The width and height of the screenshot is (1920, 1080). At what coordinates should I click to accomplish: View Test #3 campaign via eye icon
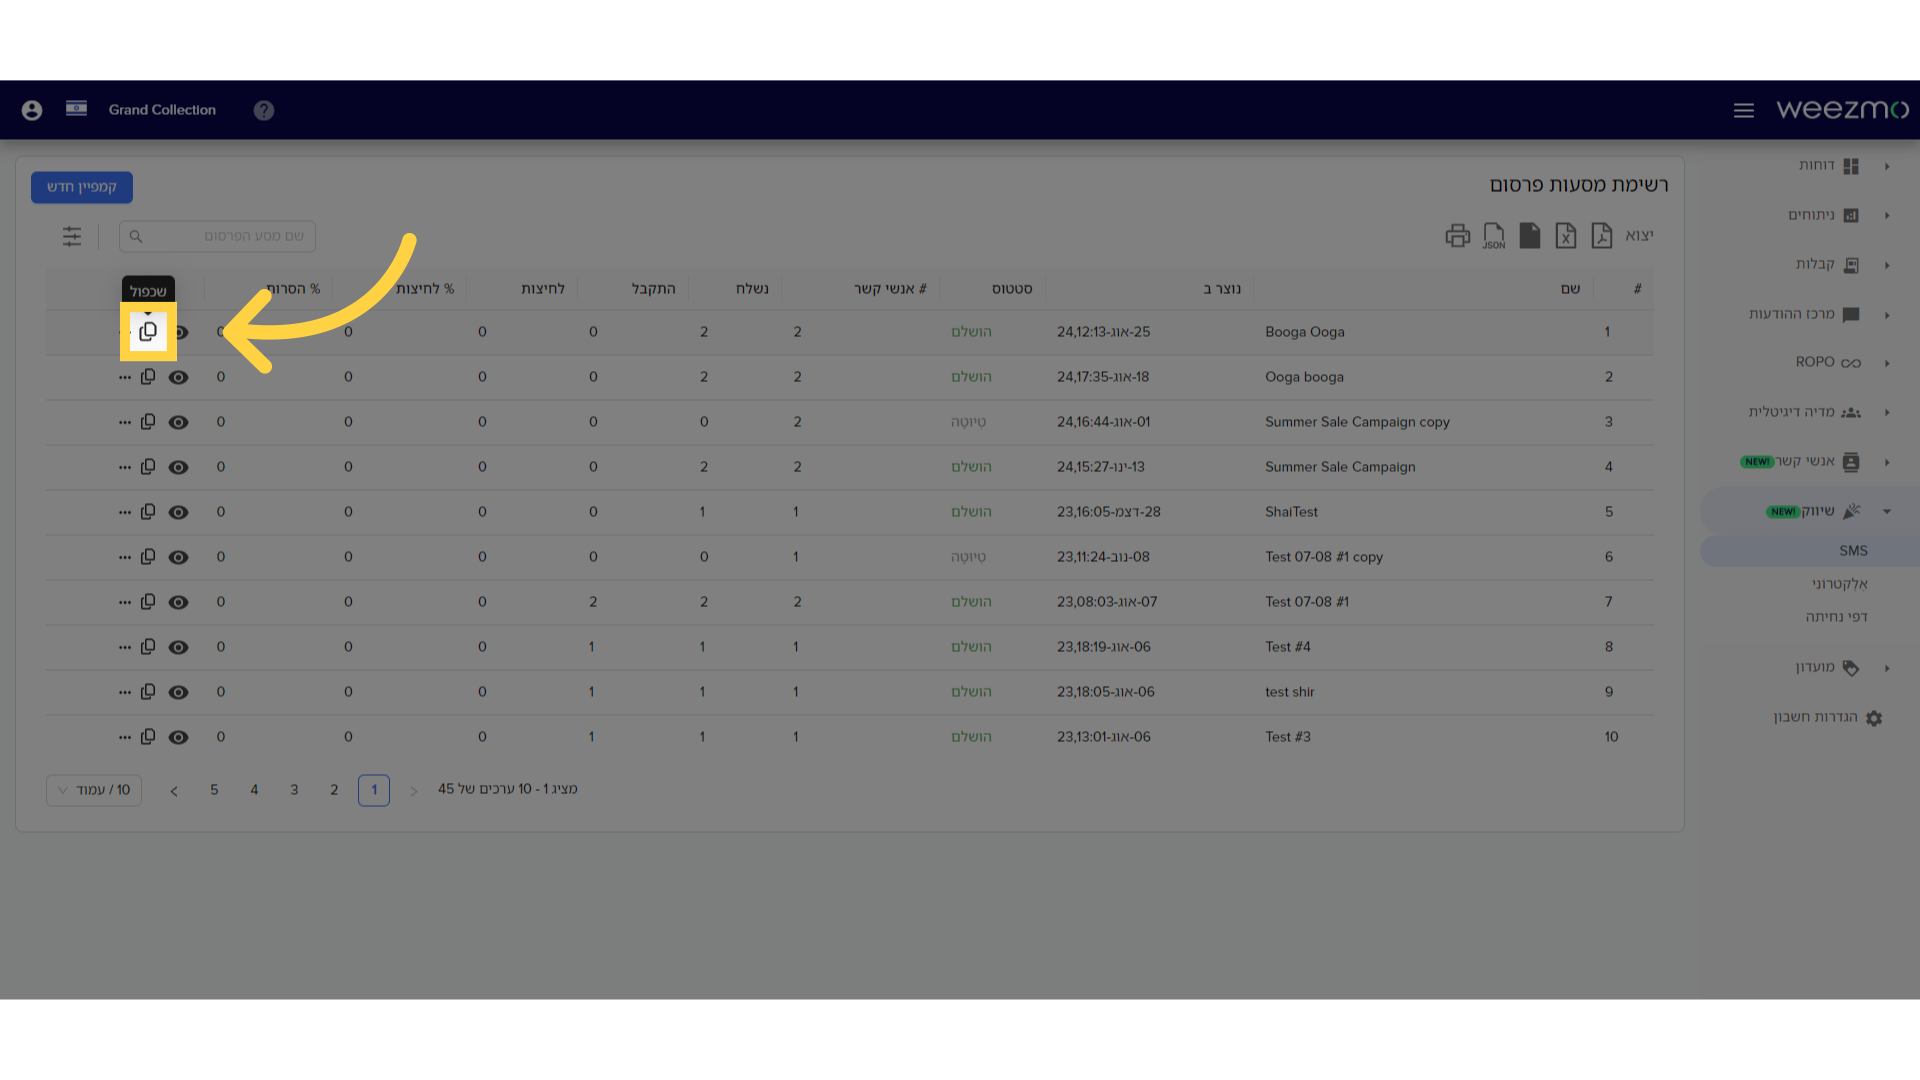coord(178,738)
